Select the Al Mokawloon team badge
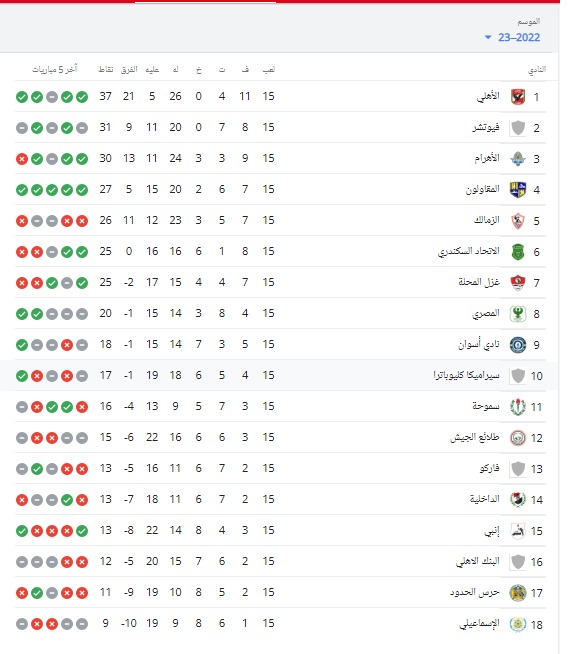This screenshot has height=654, width=580. 518,190
